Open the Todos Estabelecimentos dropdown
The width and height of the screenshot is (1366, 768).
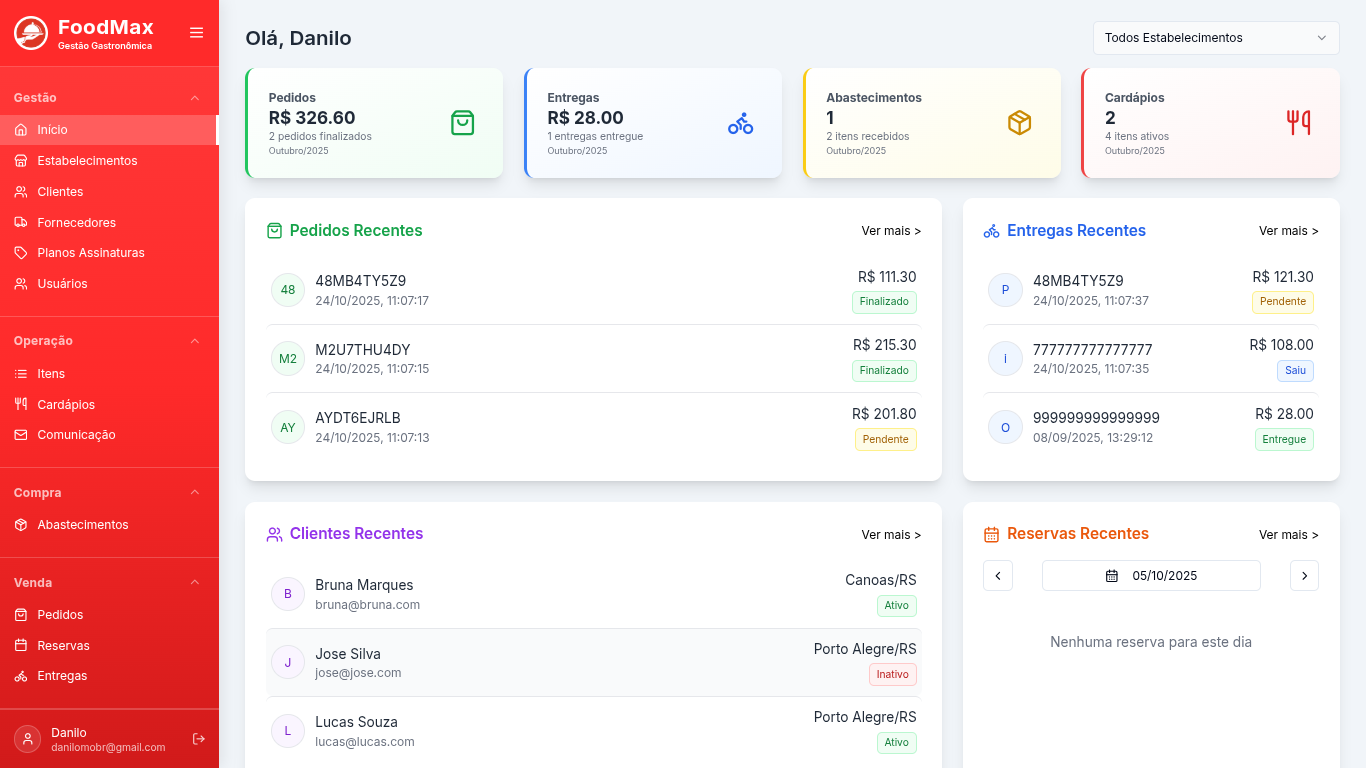[x=1215, y=38]
